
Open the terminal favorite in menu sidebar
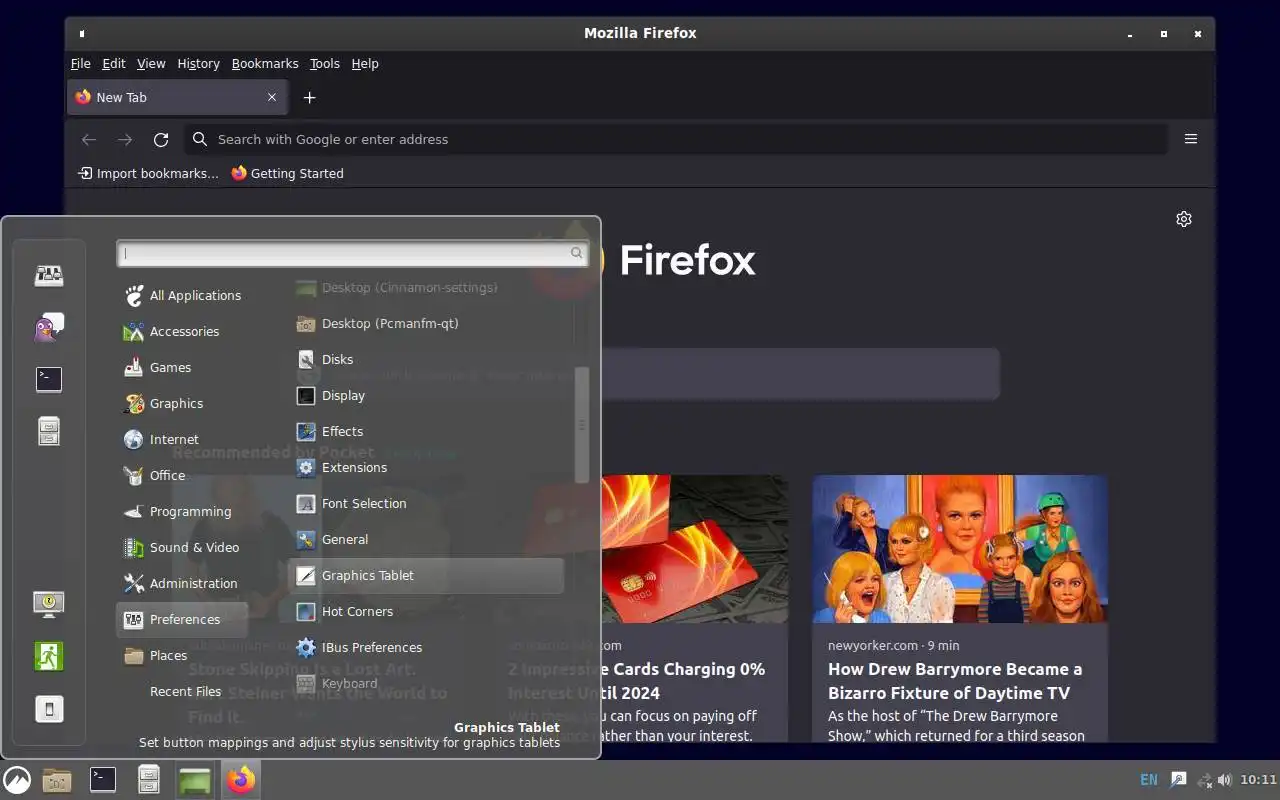(x=49, y=379)
